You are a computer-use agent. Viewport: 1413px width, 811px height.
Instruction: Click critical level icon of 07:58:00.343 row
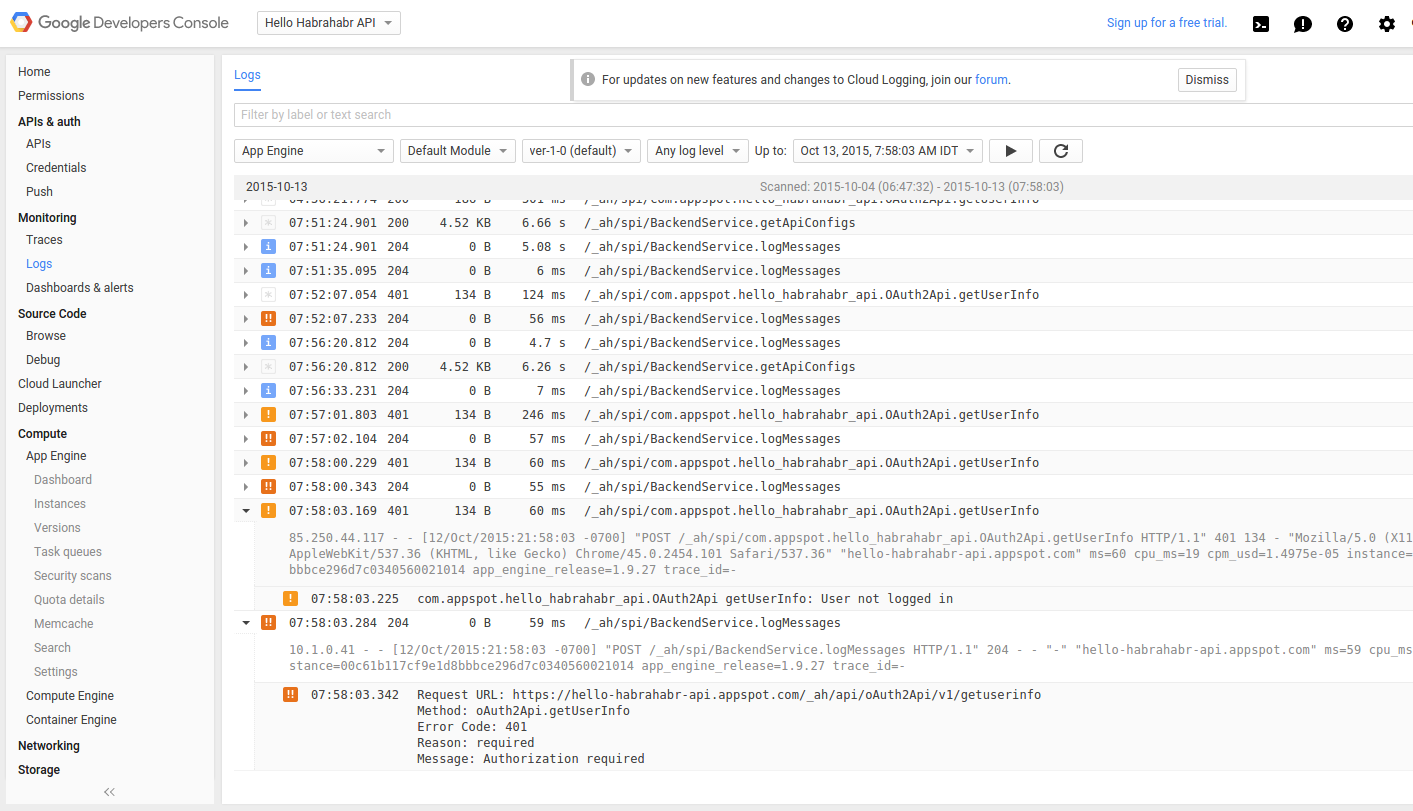(x=268, y=487)
